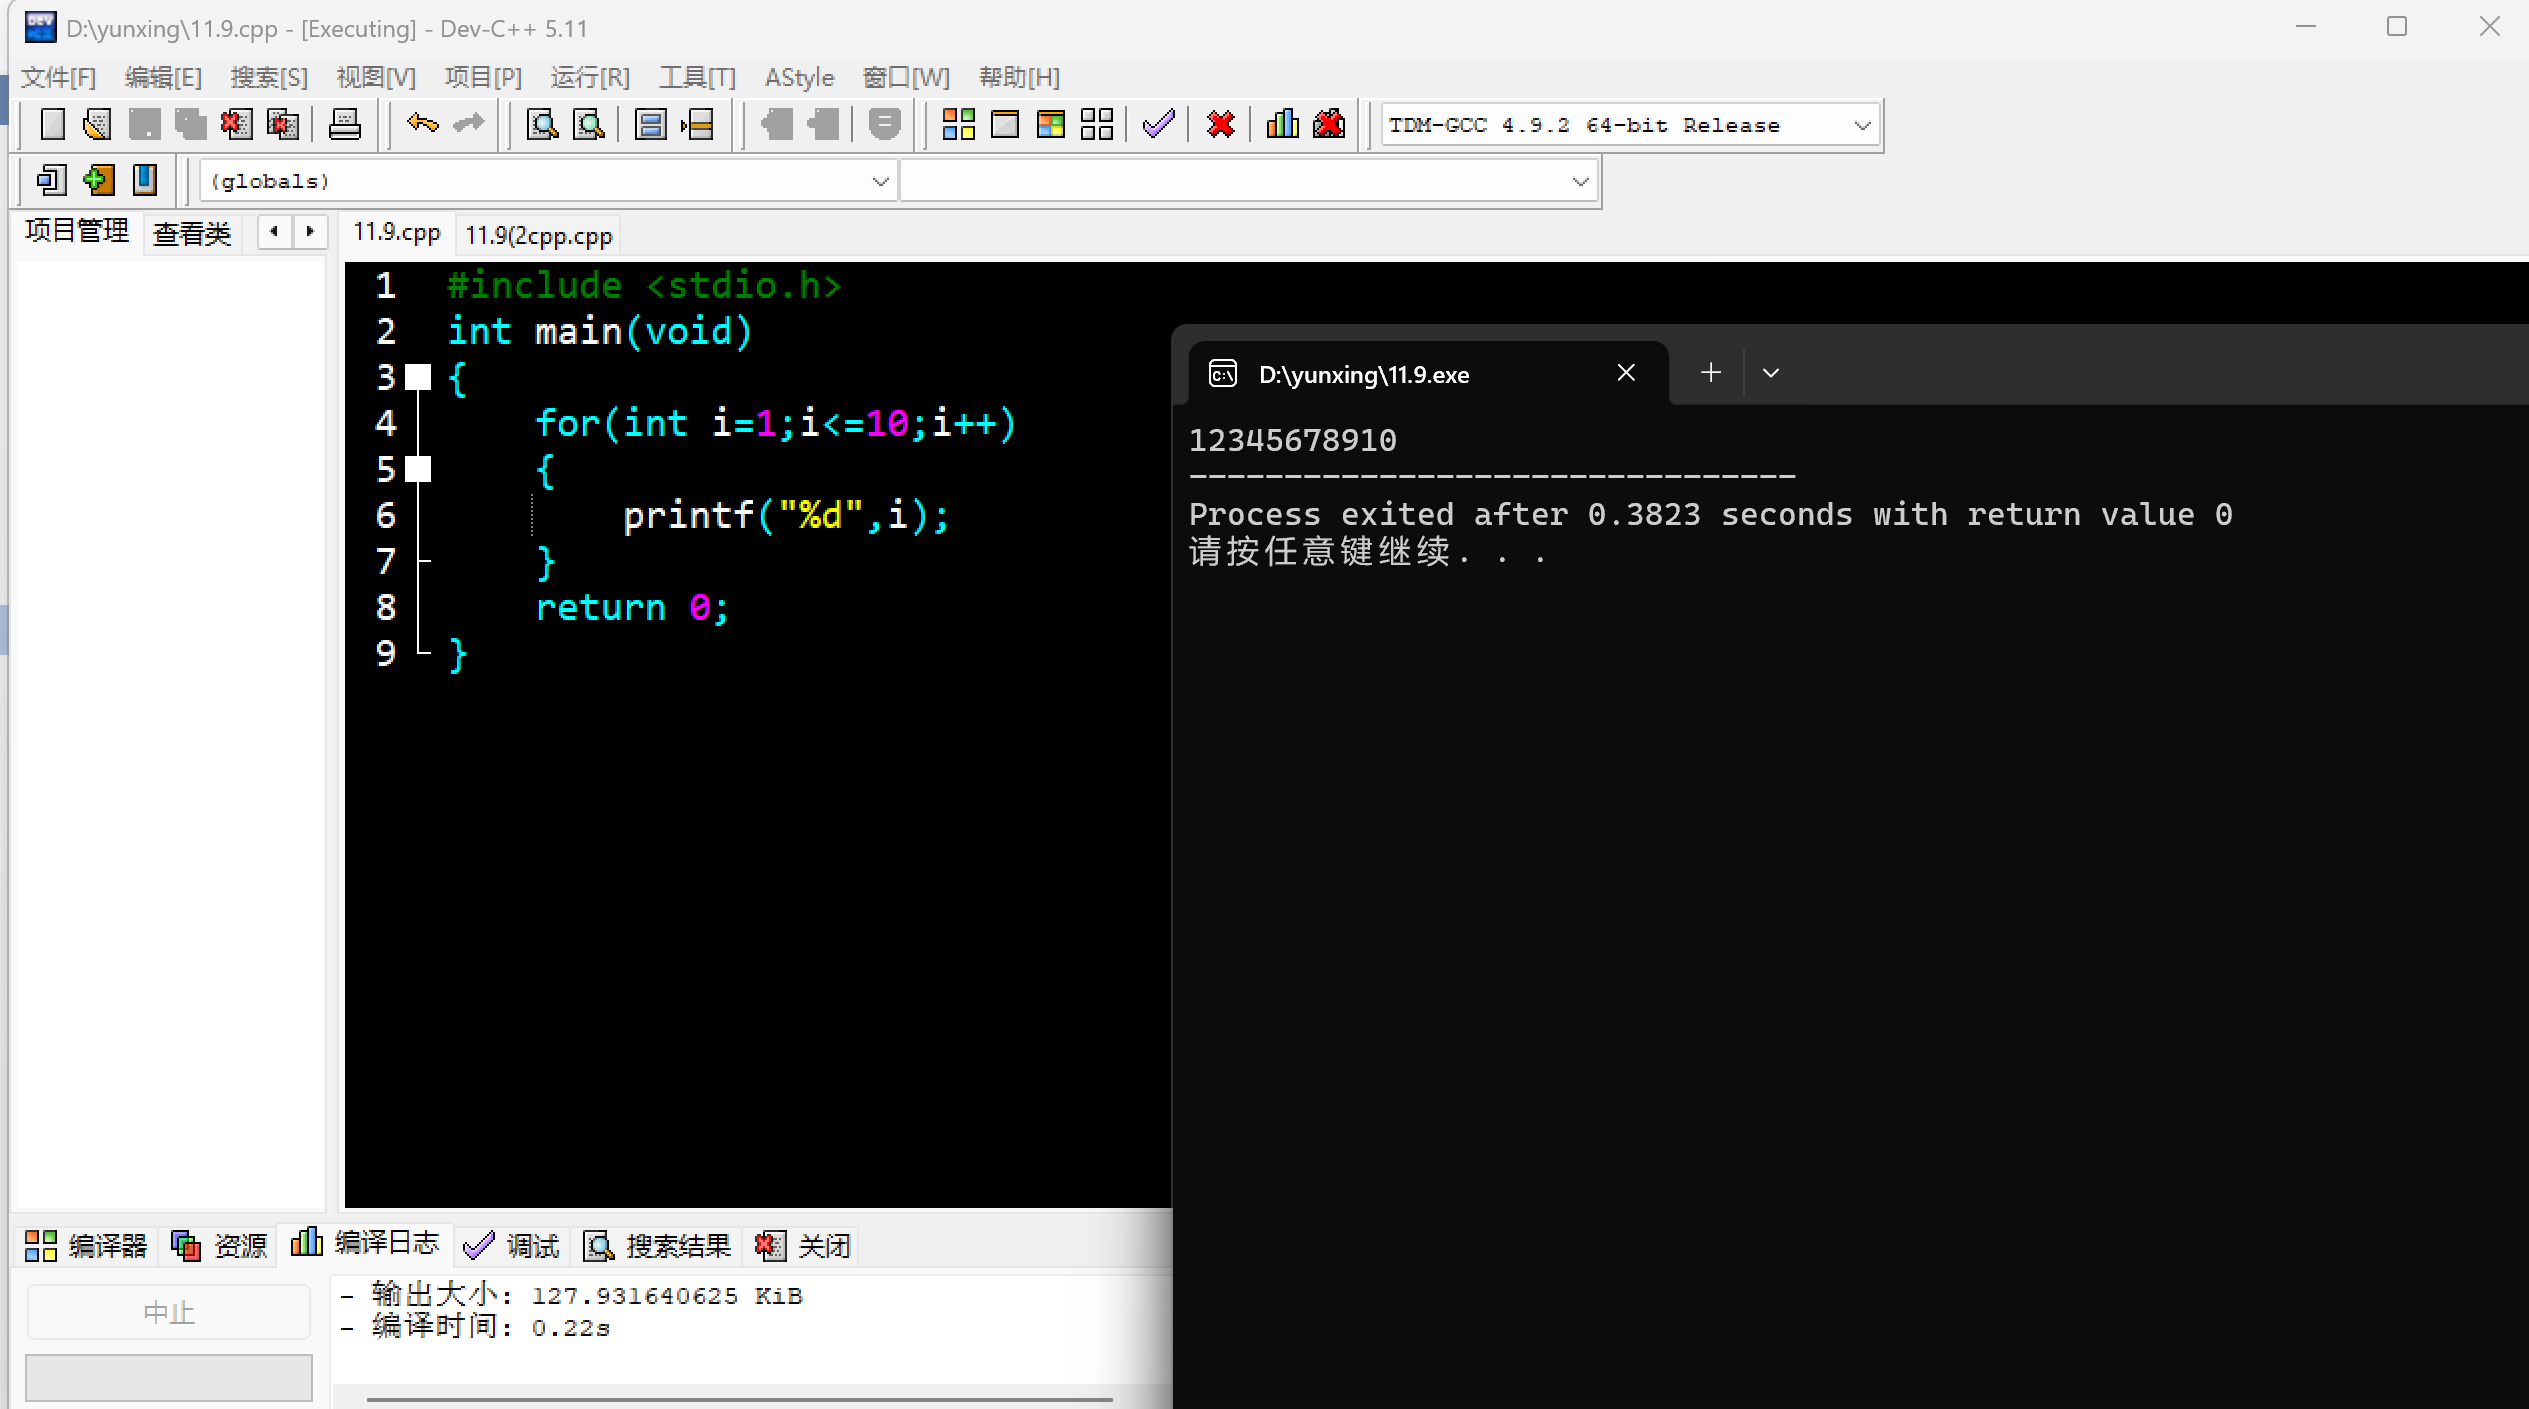Click the Undo arrow icon
2529x1409 pixels.
[x=422, y=124]
